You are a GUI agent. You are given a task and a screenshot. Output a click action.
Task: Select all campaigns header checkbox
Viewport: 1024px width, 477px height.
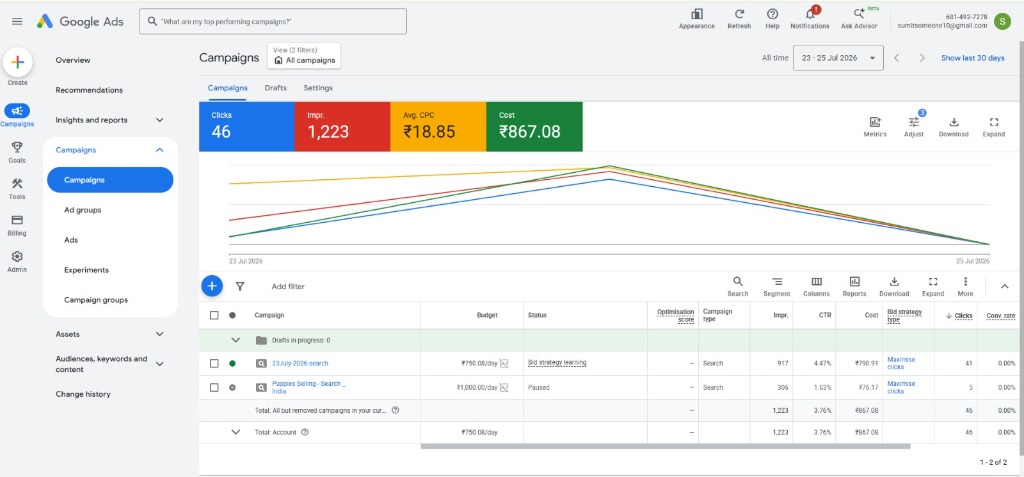pyautogui.click(x=214, y=315)
